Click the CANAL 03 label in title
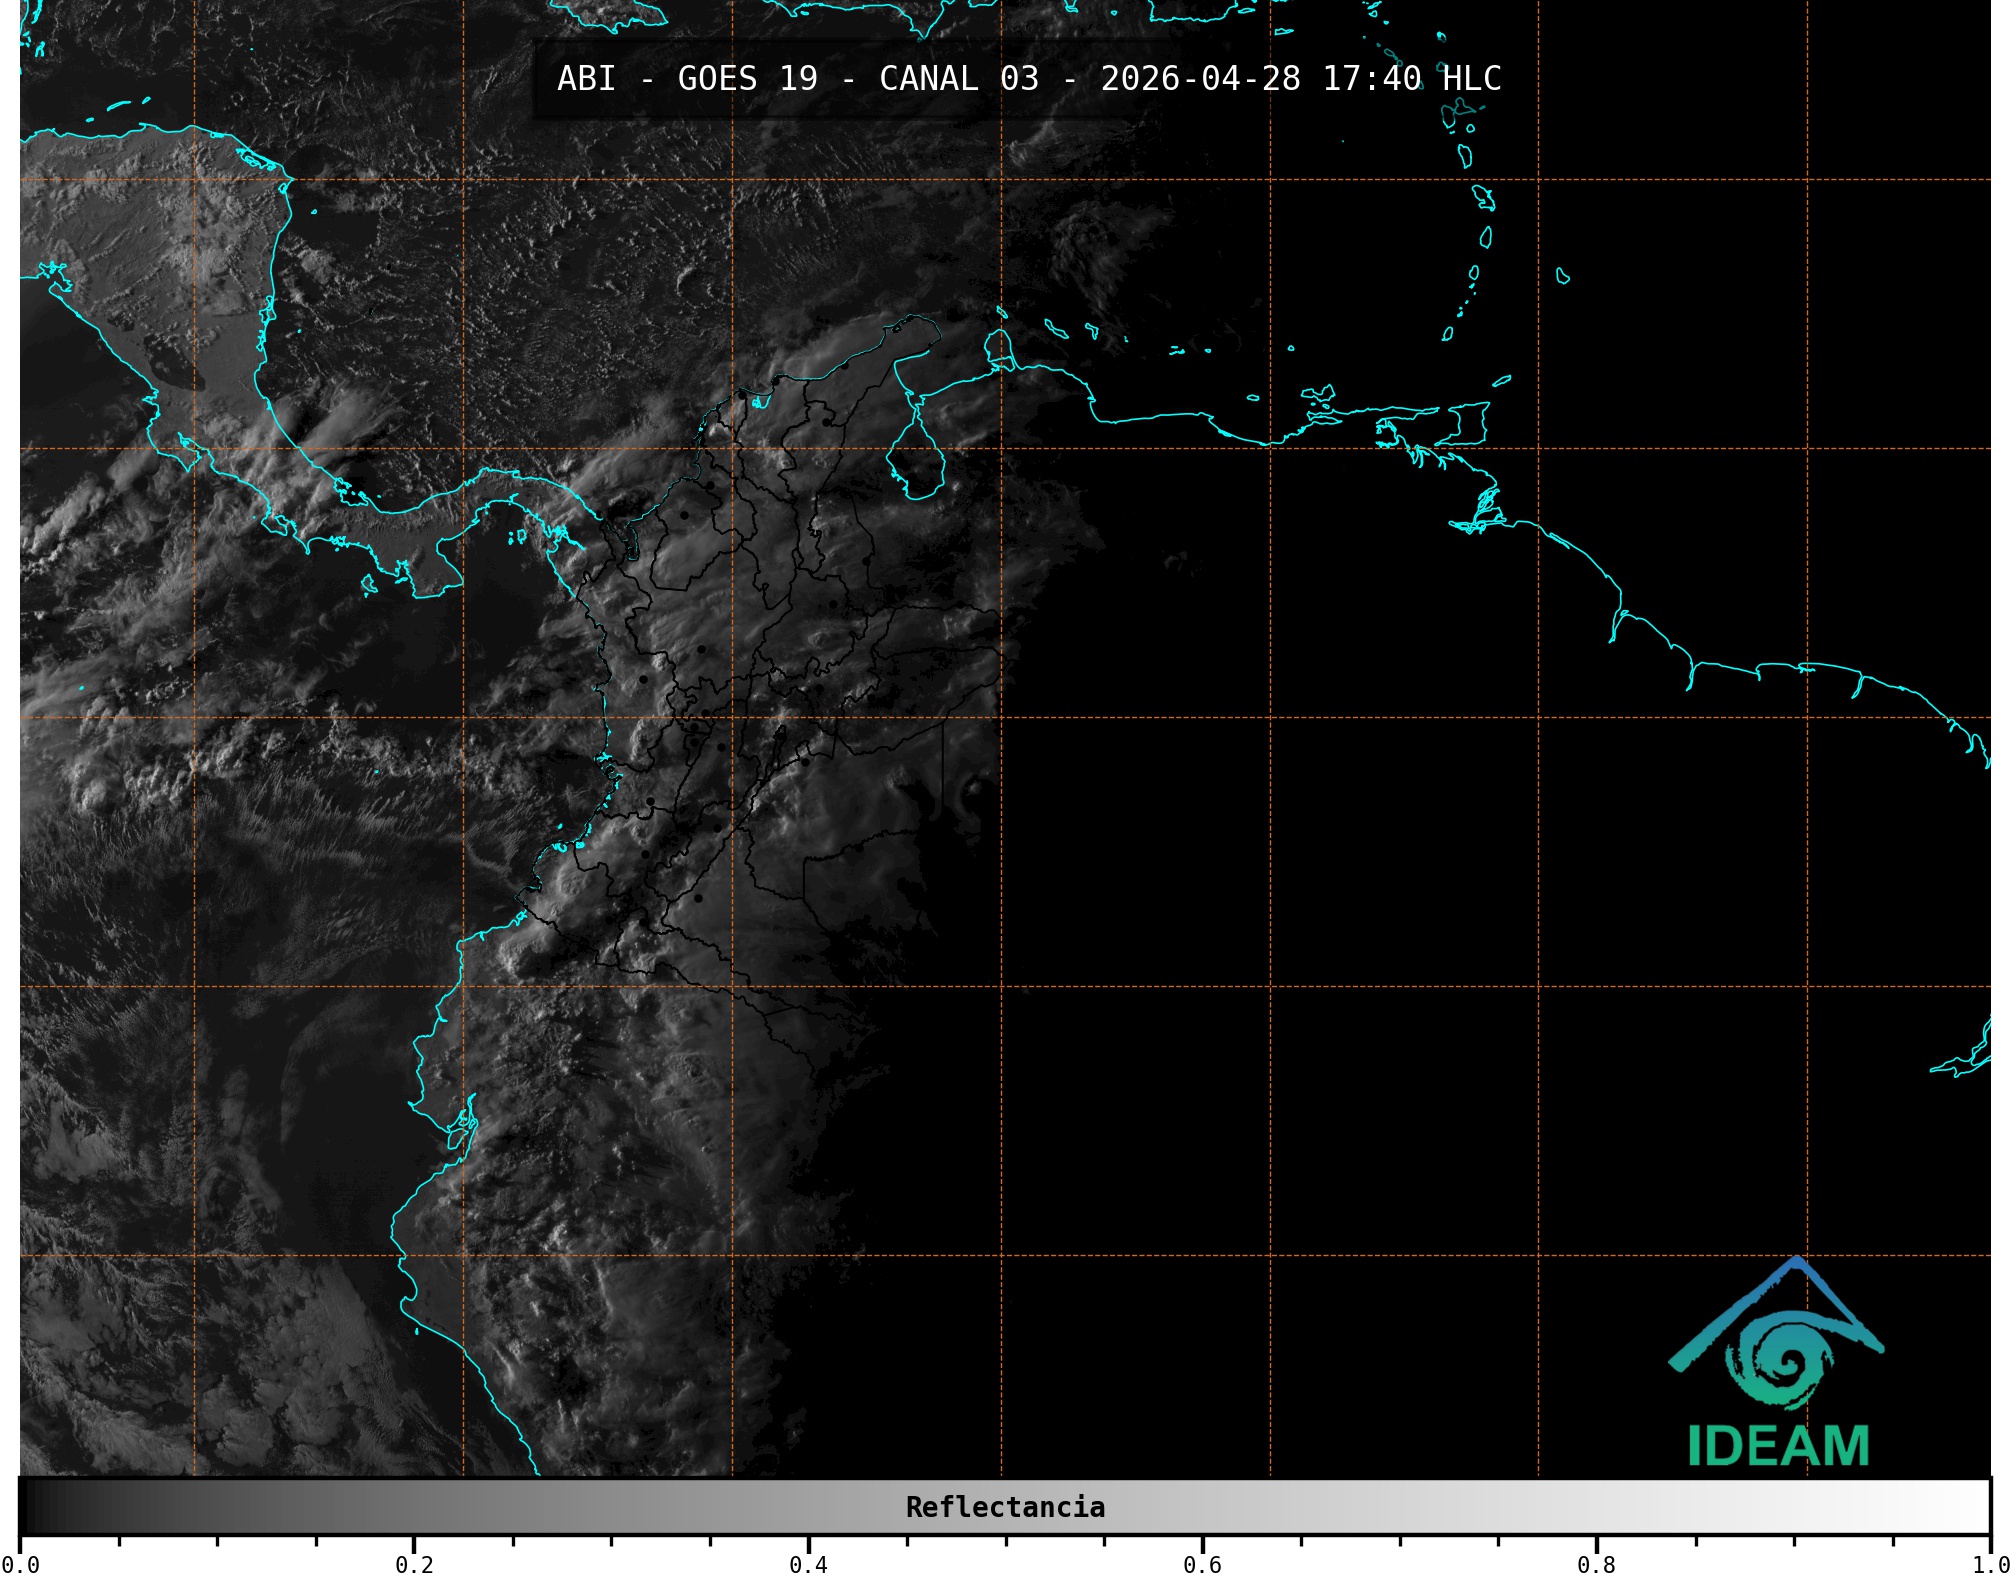2011x1577 pixels. coord(958,79)
